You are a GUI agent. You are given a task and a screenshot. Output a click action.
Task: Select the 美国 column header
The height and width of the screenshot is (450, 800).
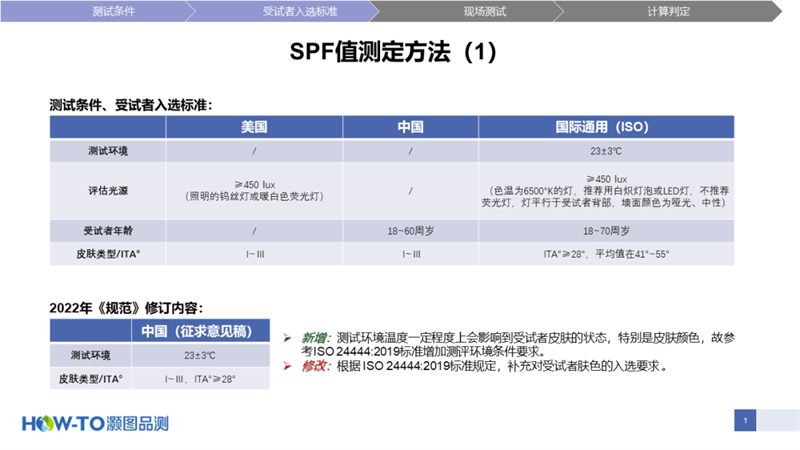[254, 128]
